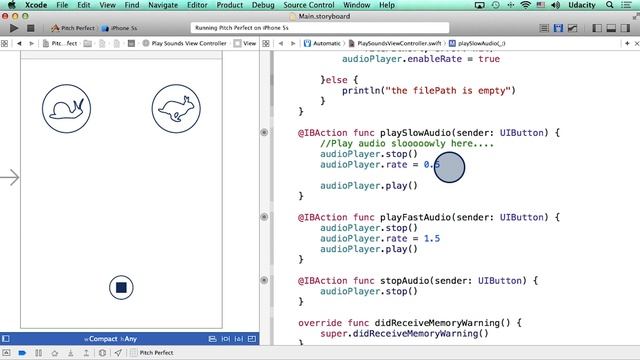Go forward in storyboard editor history
Screen dimensions: 640x360
[x=31, y=43]
